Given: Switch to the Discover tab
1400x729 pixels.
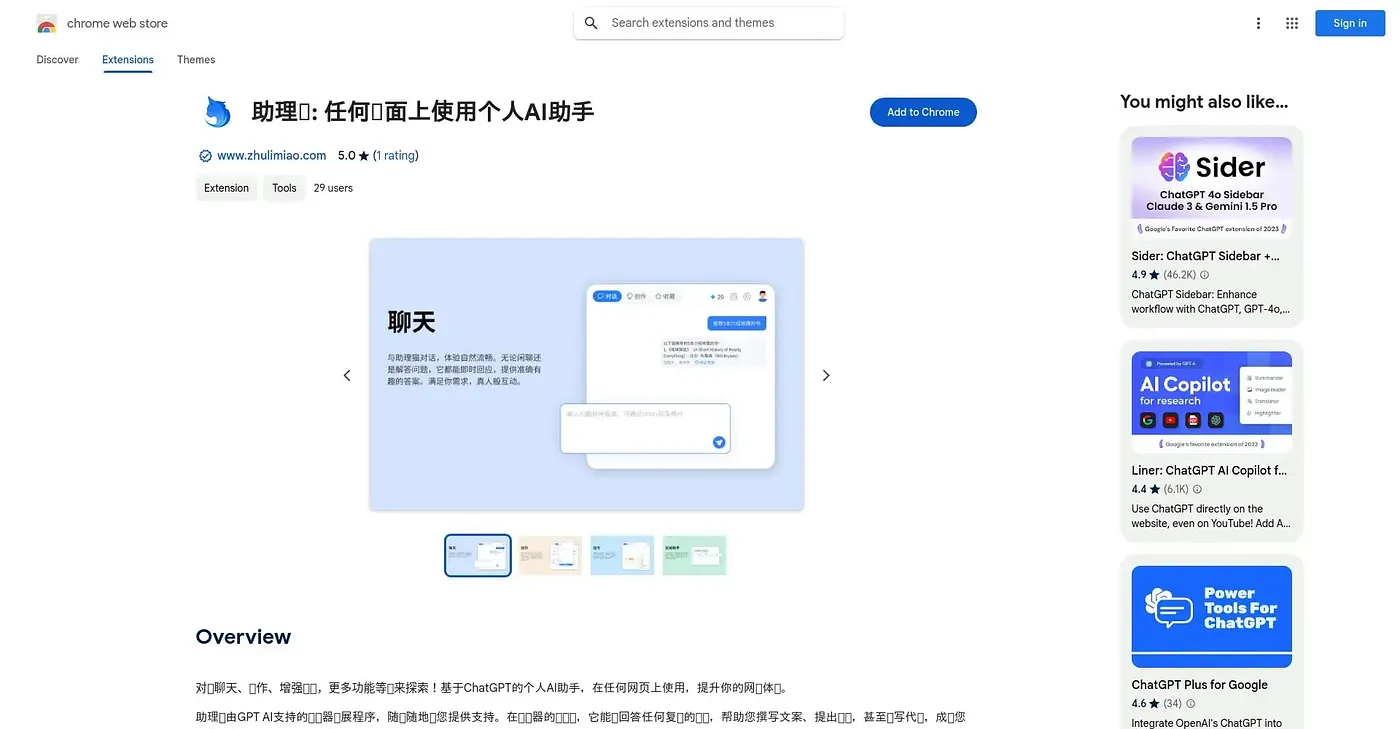Looking at the screenshot, I should coord(57,60).
